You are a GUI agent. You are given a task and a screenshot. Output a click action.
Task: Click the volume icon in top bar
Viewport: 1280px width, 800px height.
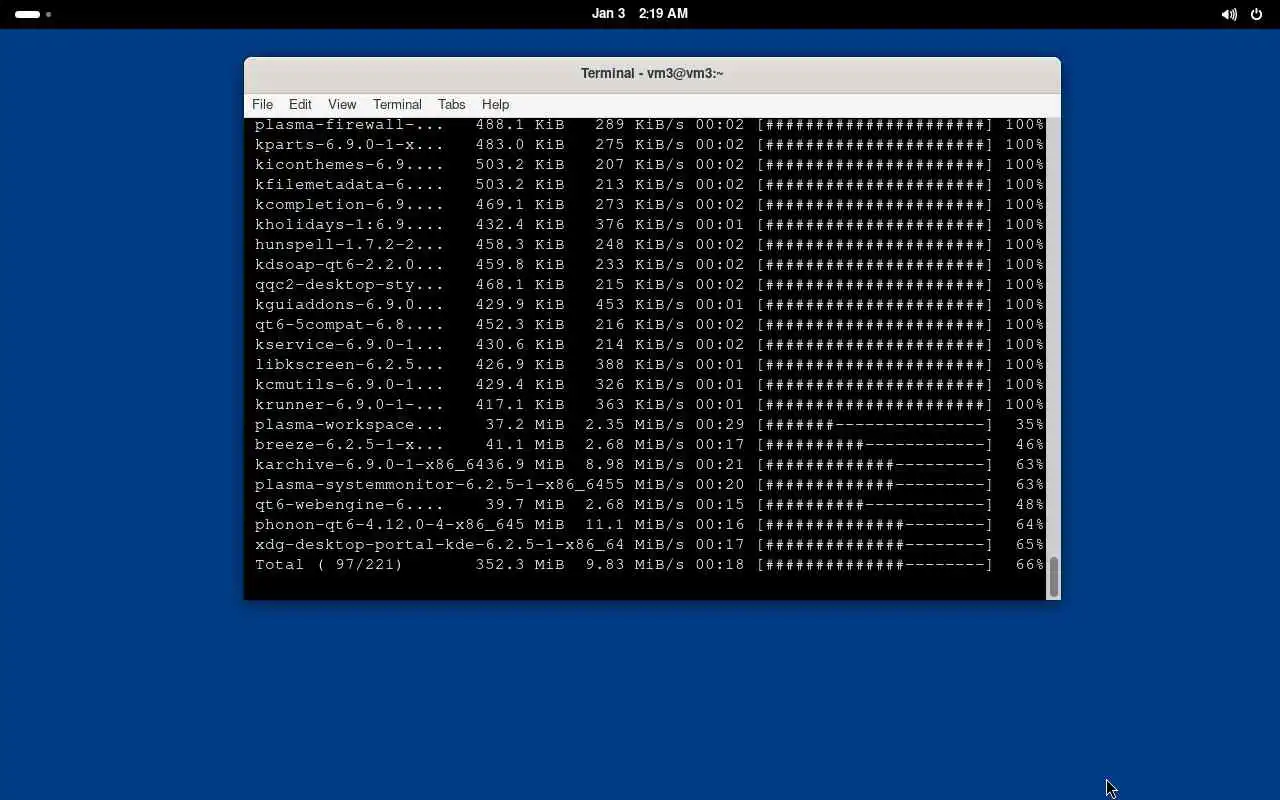[x=1229, y=14]
